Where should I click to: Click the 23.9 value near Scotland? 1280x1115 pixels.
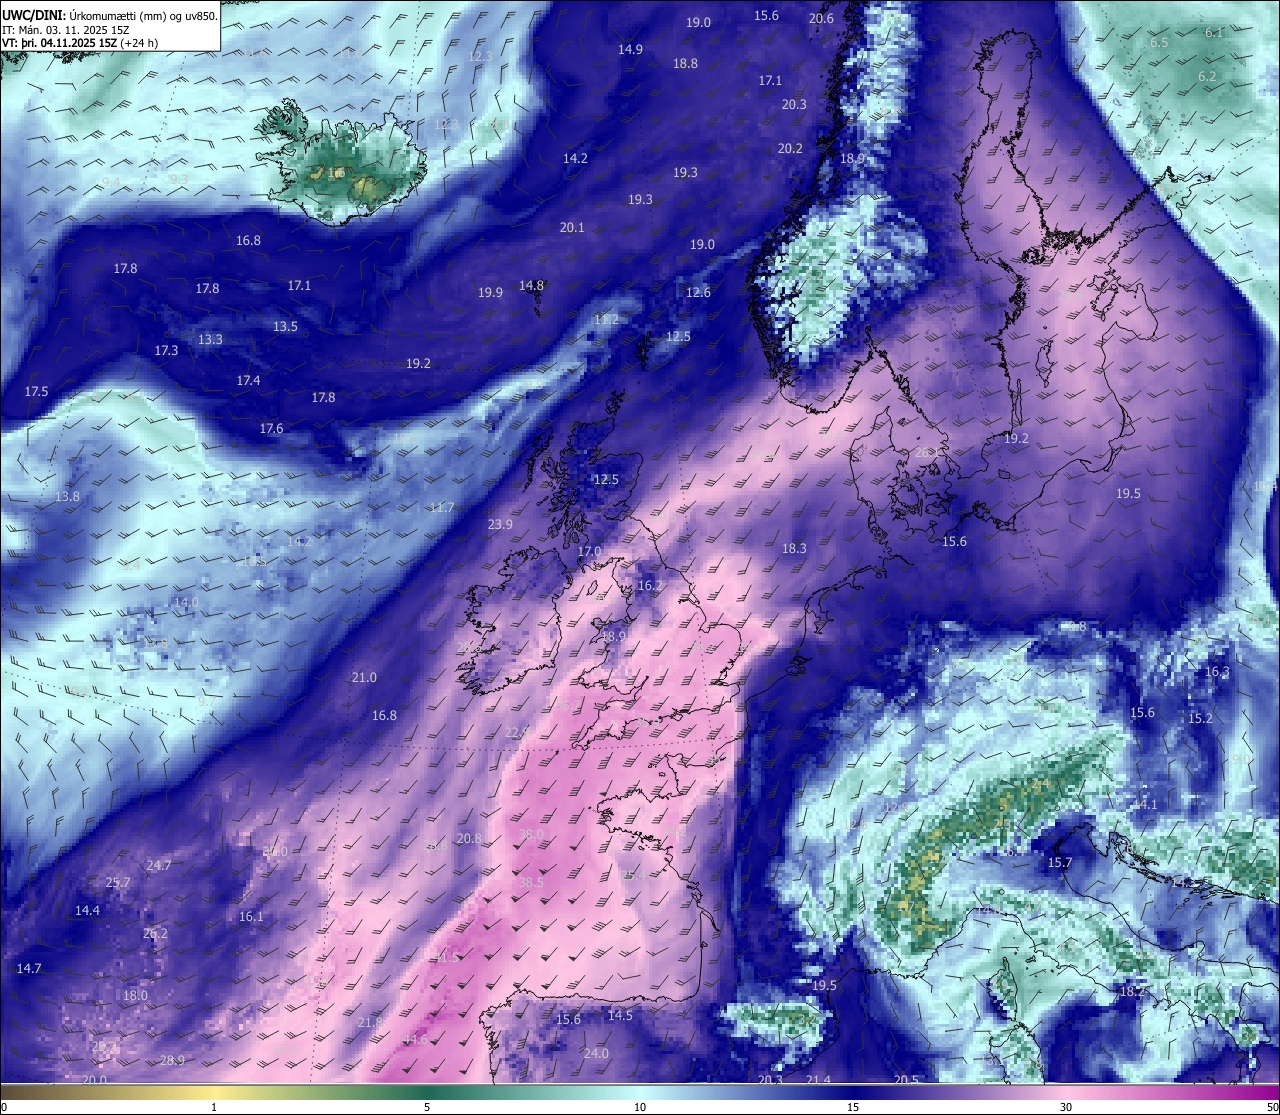click(x=500, y=525)
